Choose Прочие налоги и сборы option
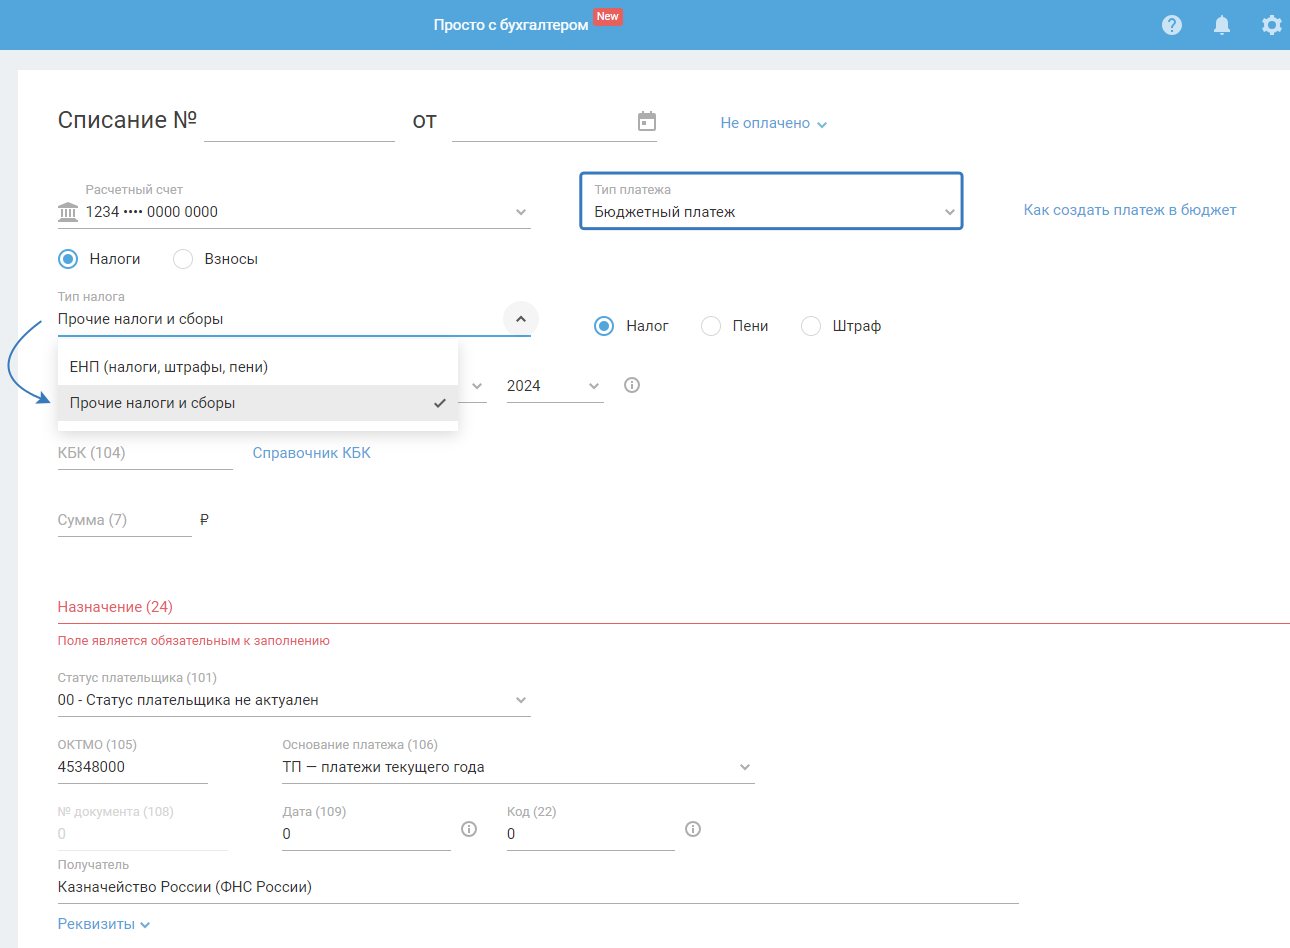 pos(153,403)
